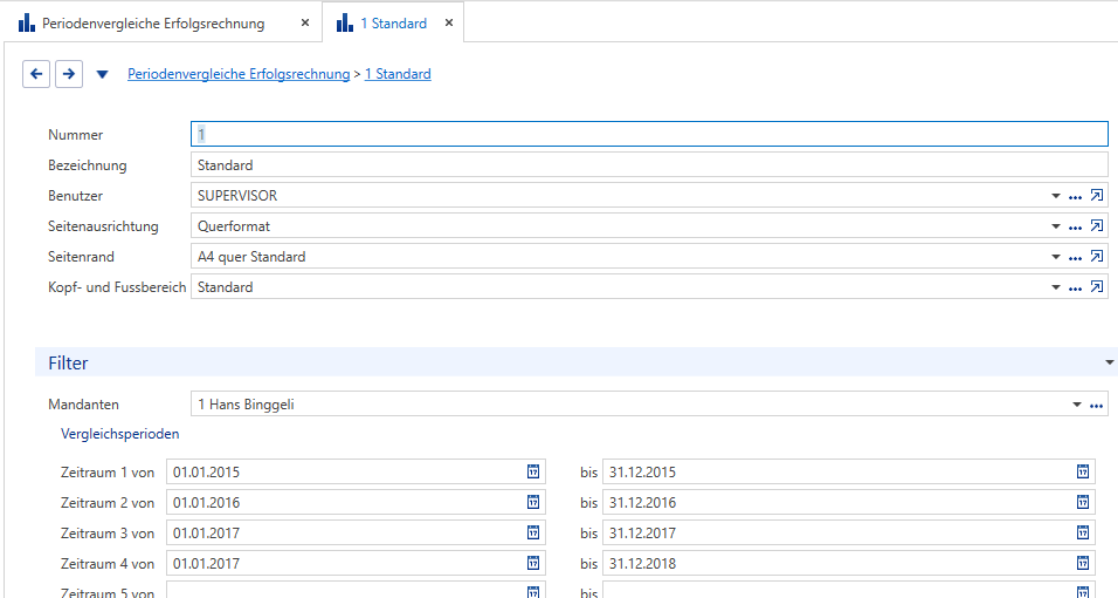Open calendar picker for Zeitraum 2 von
This screenshot has height=598, width=1118.
tap(533, 502)
